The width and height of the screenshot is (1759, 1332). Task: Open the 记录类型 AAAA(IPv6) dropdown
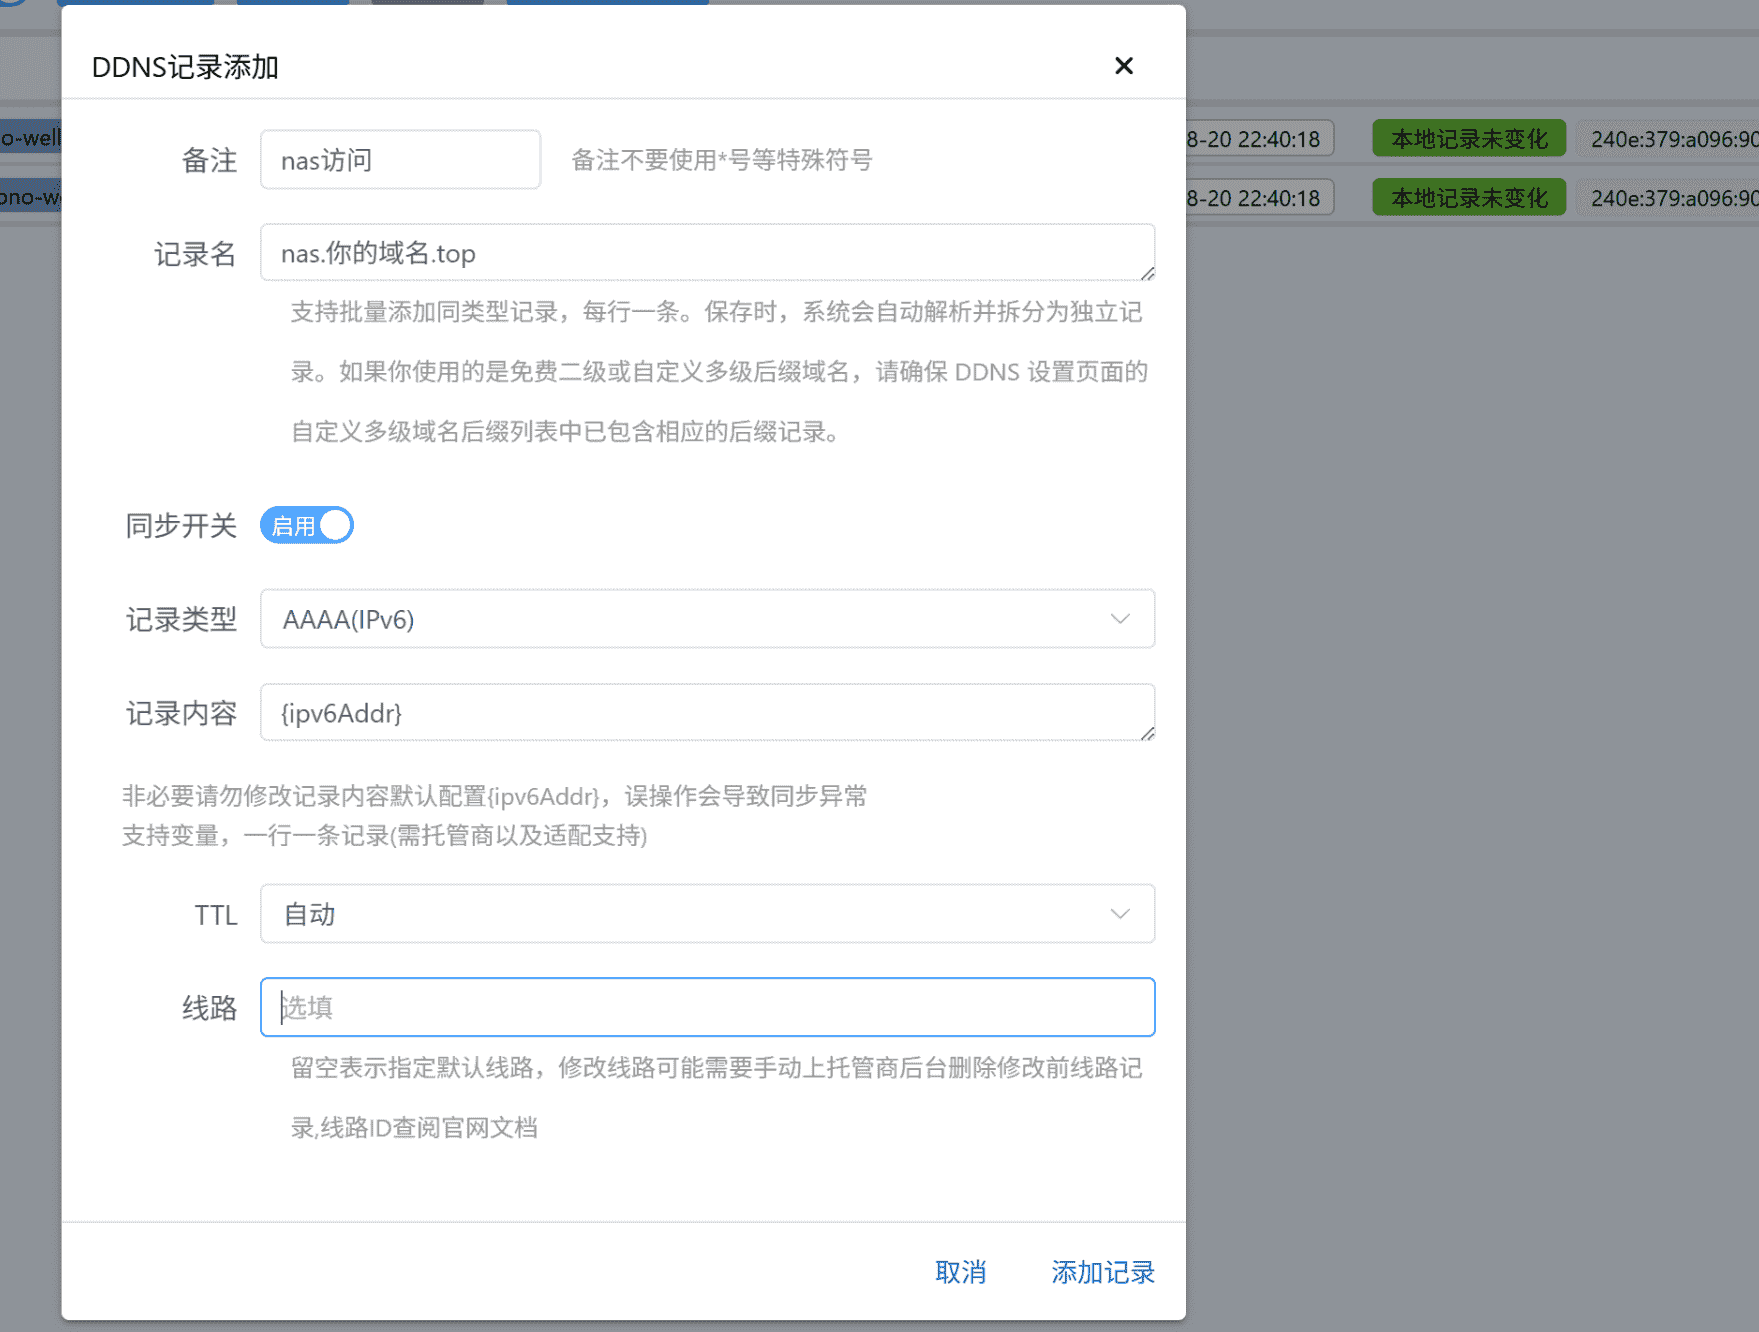click(707, 619)
